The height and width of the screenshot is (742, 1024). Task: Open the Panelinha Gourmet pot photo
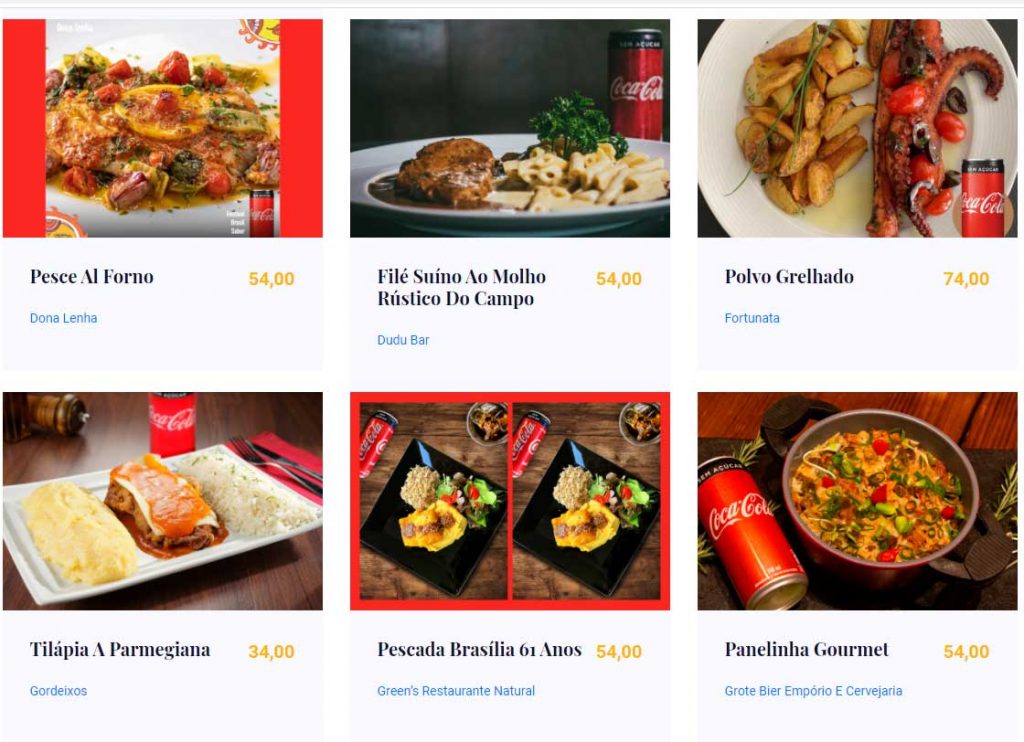(857, 501)
